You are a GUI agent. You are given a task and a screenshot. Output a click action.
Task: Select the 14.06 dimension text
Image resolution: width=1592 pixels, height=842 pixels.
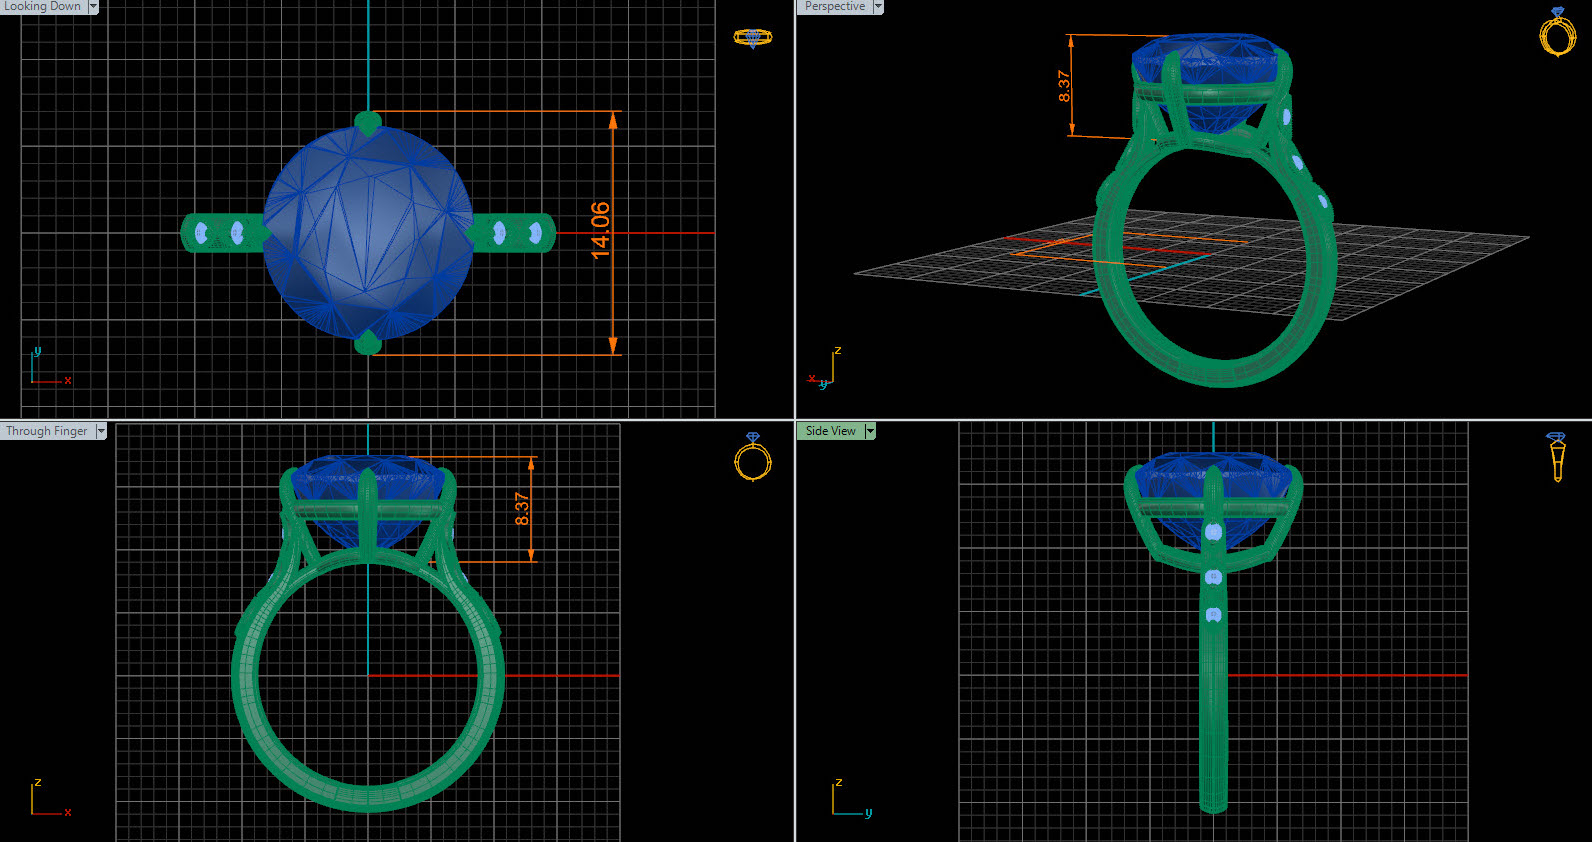click(x=600, y=231)
